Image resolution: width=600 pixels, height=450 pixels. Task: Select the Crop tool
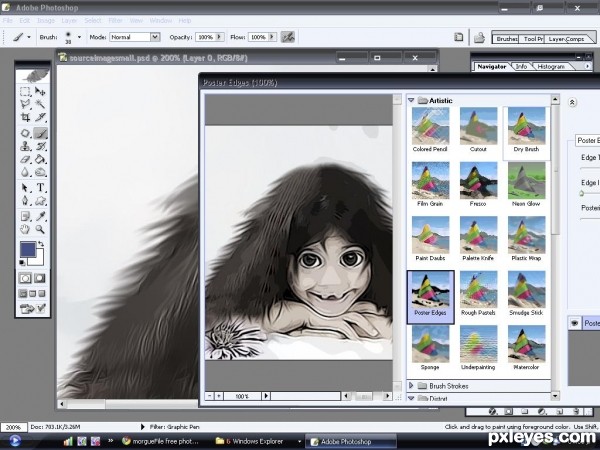pyautogui.click(x=25, y=117)
